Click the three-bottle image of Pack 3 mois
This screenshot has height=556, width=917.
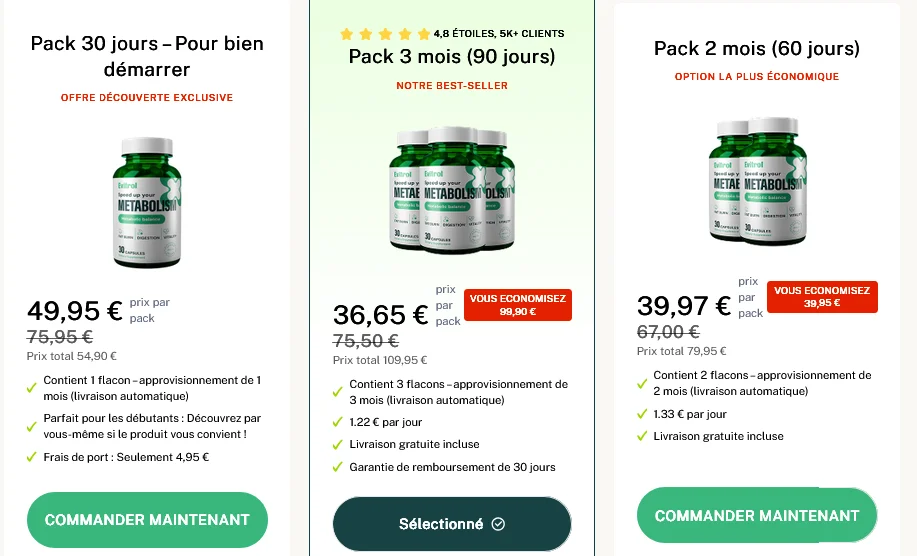(x=452, y=190)
